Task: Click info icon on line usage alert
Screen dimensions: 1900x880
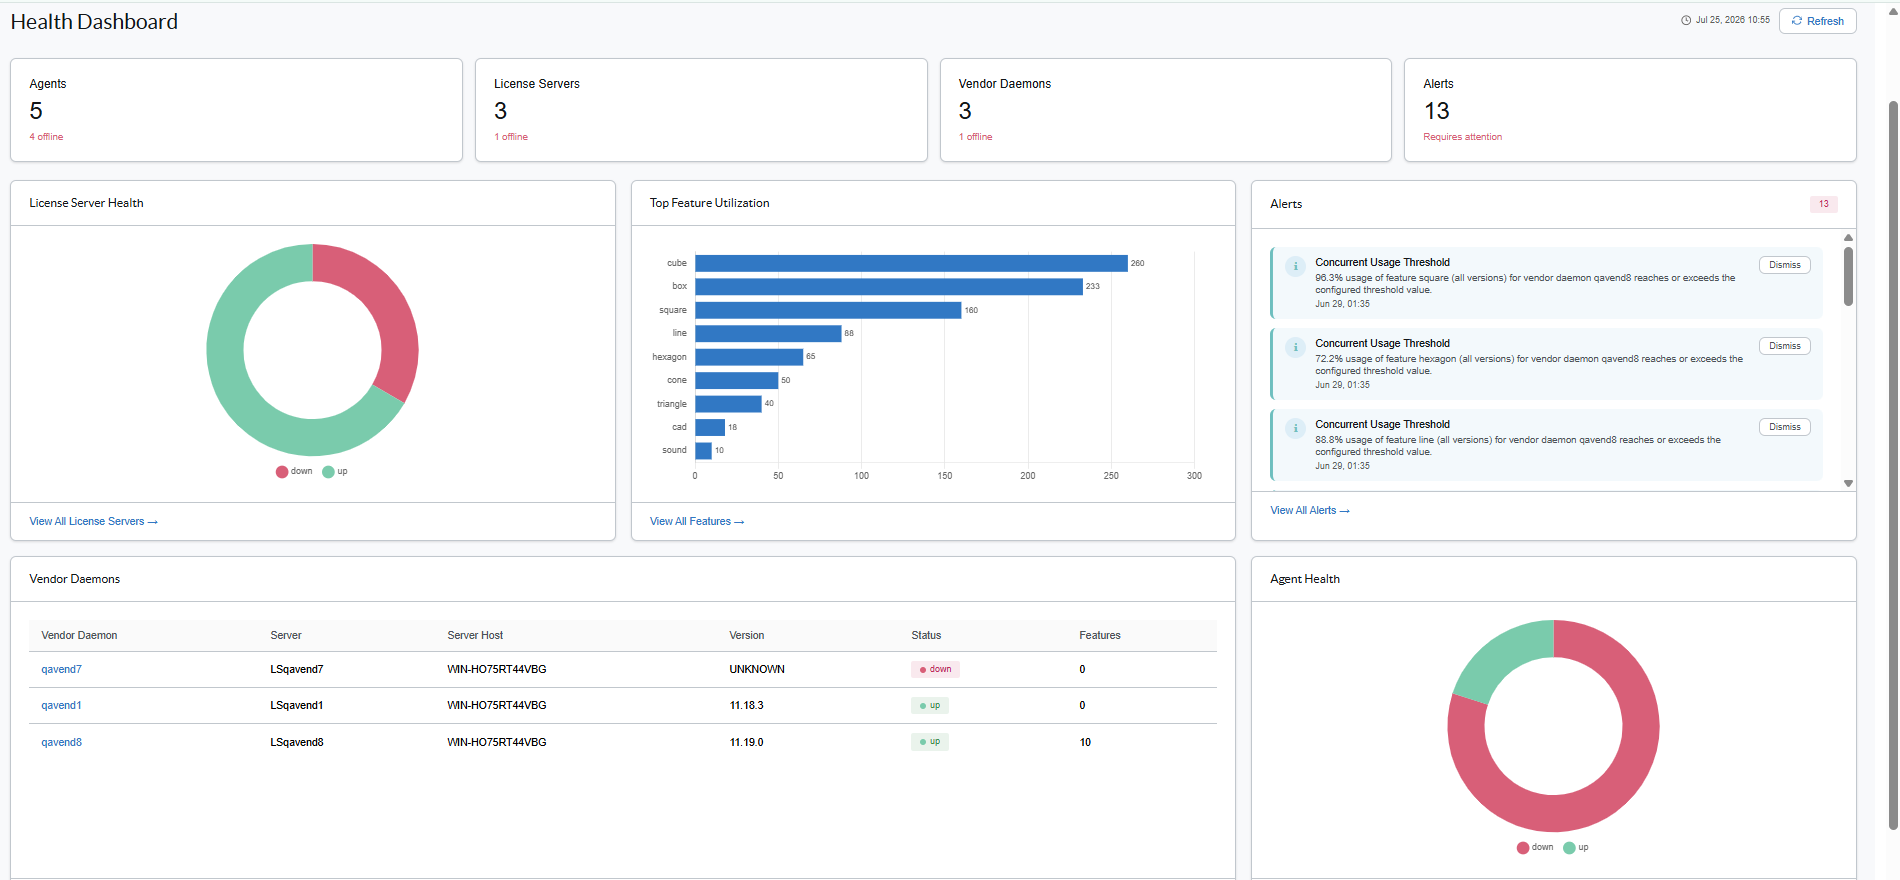Action: pyautogui.click(x=1295, y=428)
